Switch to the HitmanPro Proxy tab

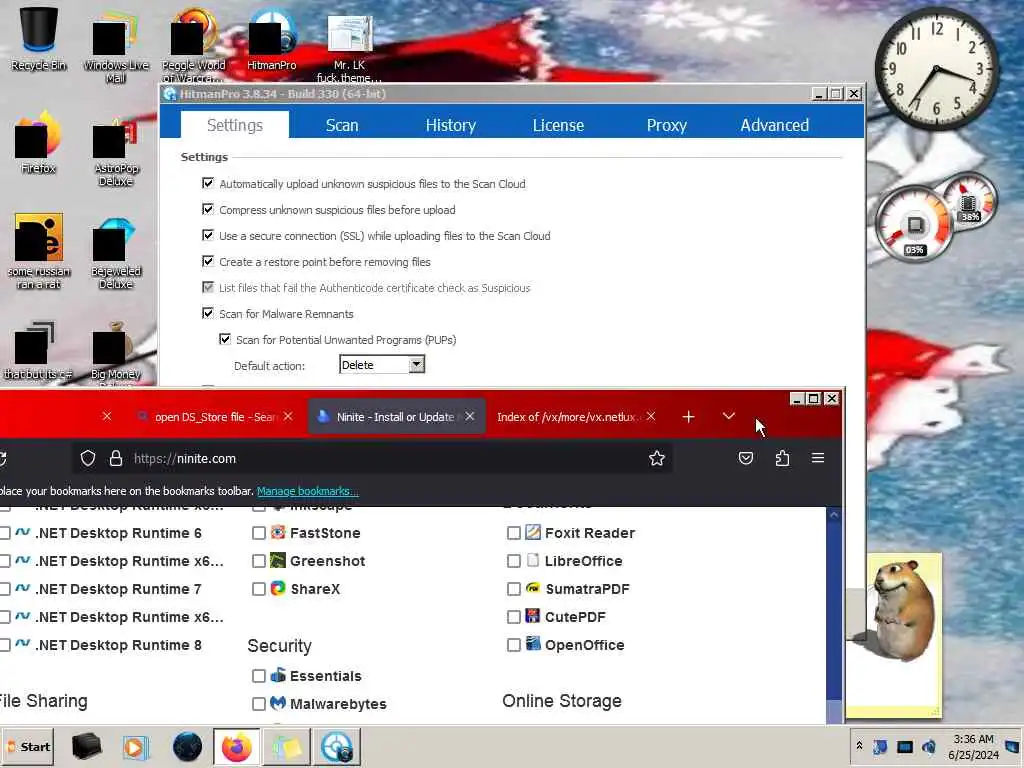point(667,125)
